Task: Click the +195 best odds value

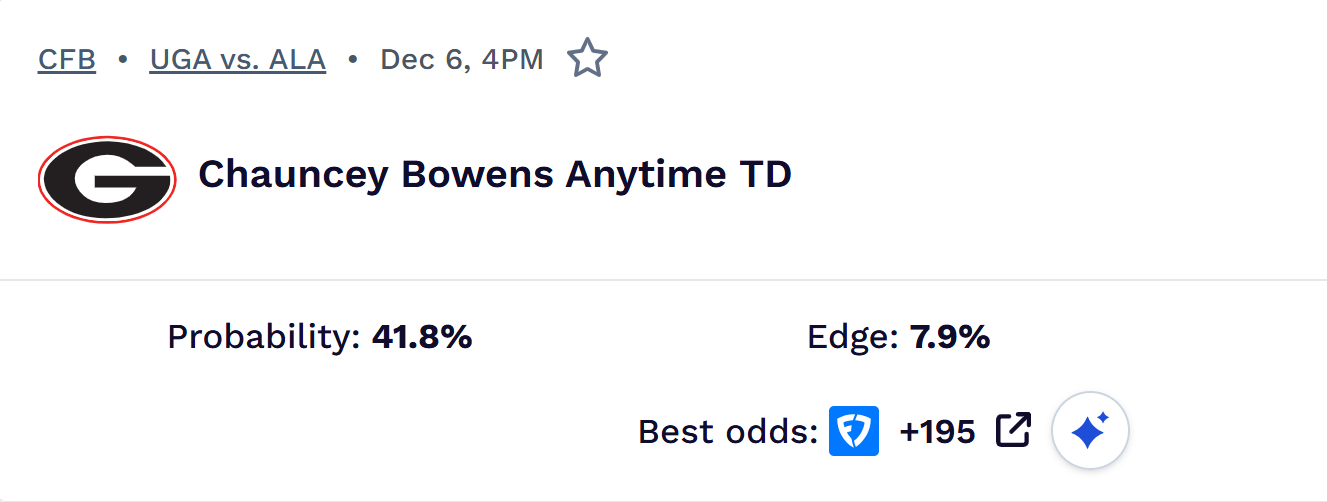Action: tap(937, 432)
